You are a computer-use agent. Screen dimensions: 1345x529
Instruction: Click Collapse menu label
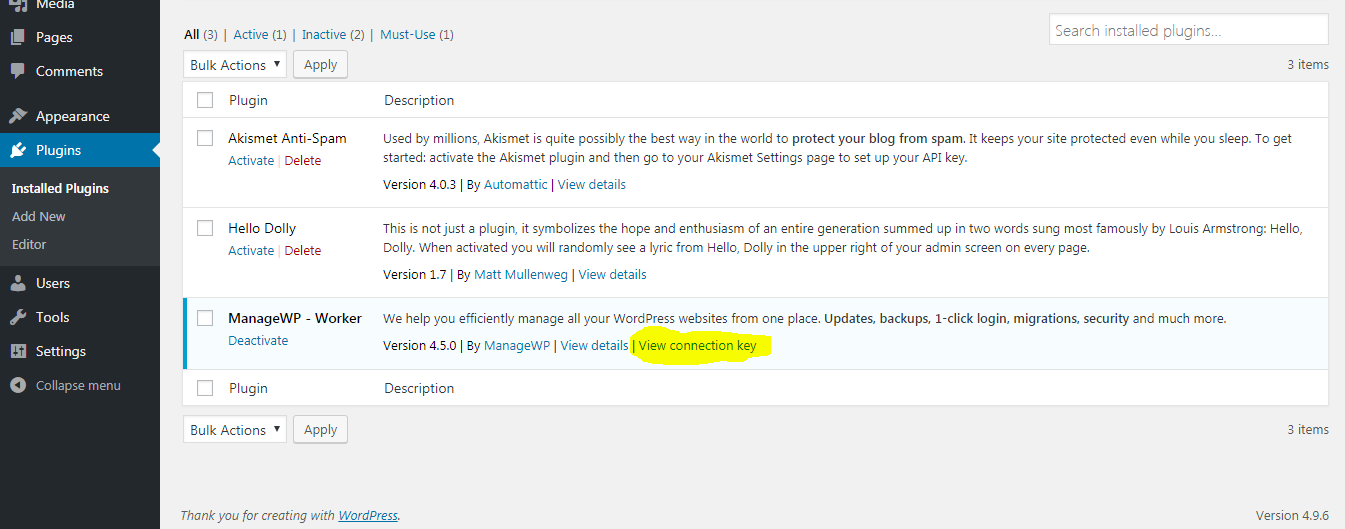(78, 386)
